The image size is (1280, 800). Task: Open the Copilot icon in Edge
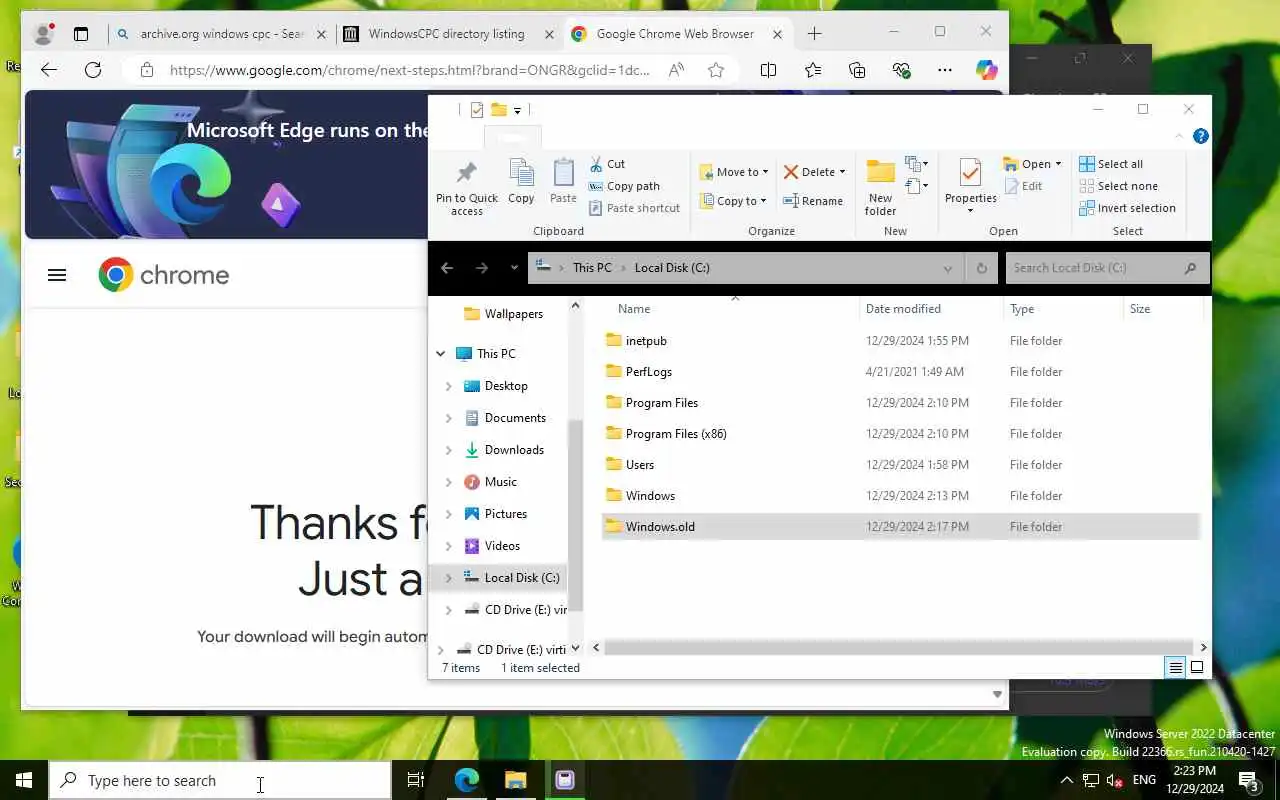pyautogui.click(x=987, y=70)
